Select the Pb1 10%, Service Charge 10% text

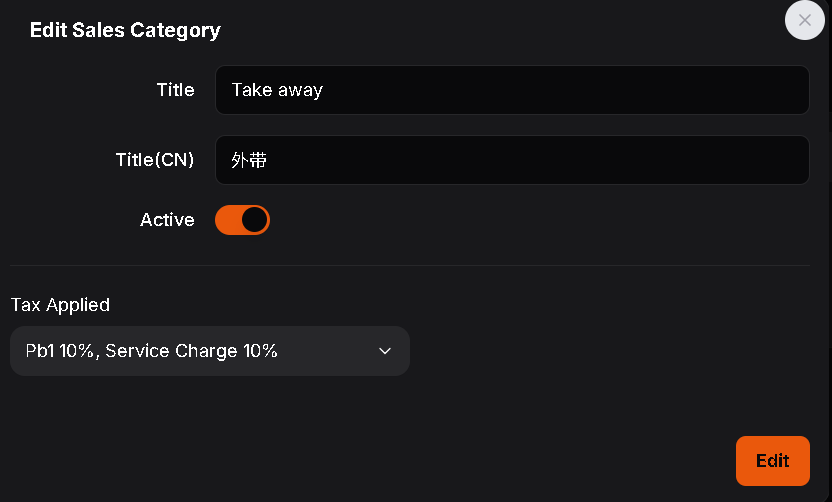click(152, 351)
